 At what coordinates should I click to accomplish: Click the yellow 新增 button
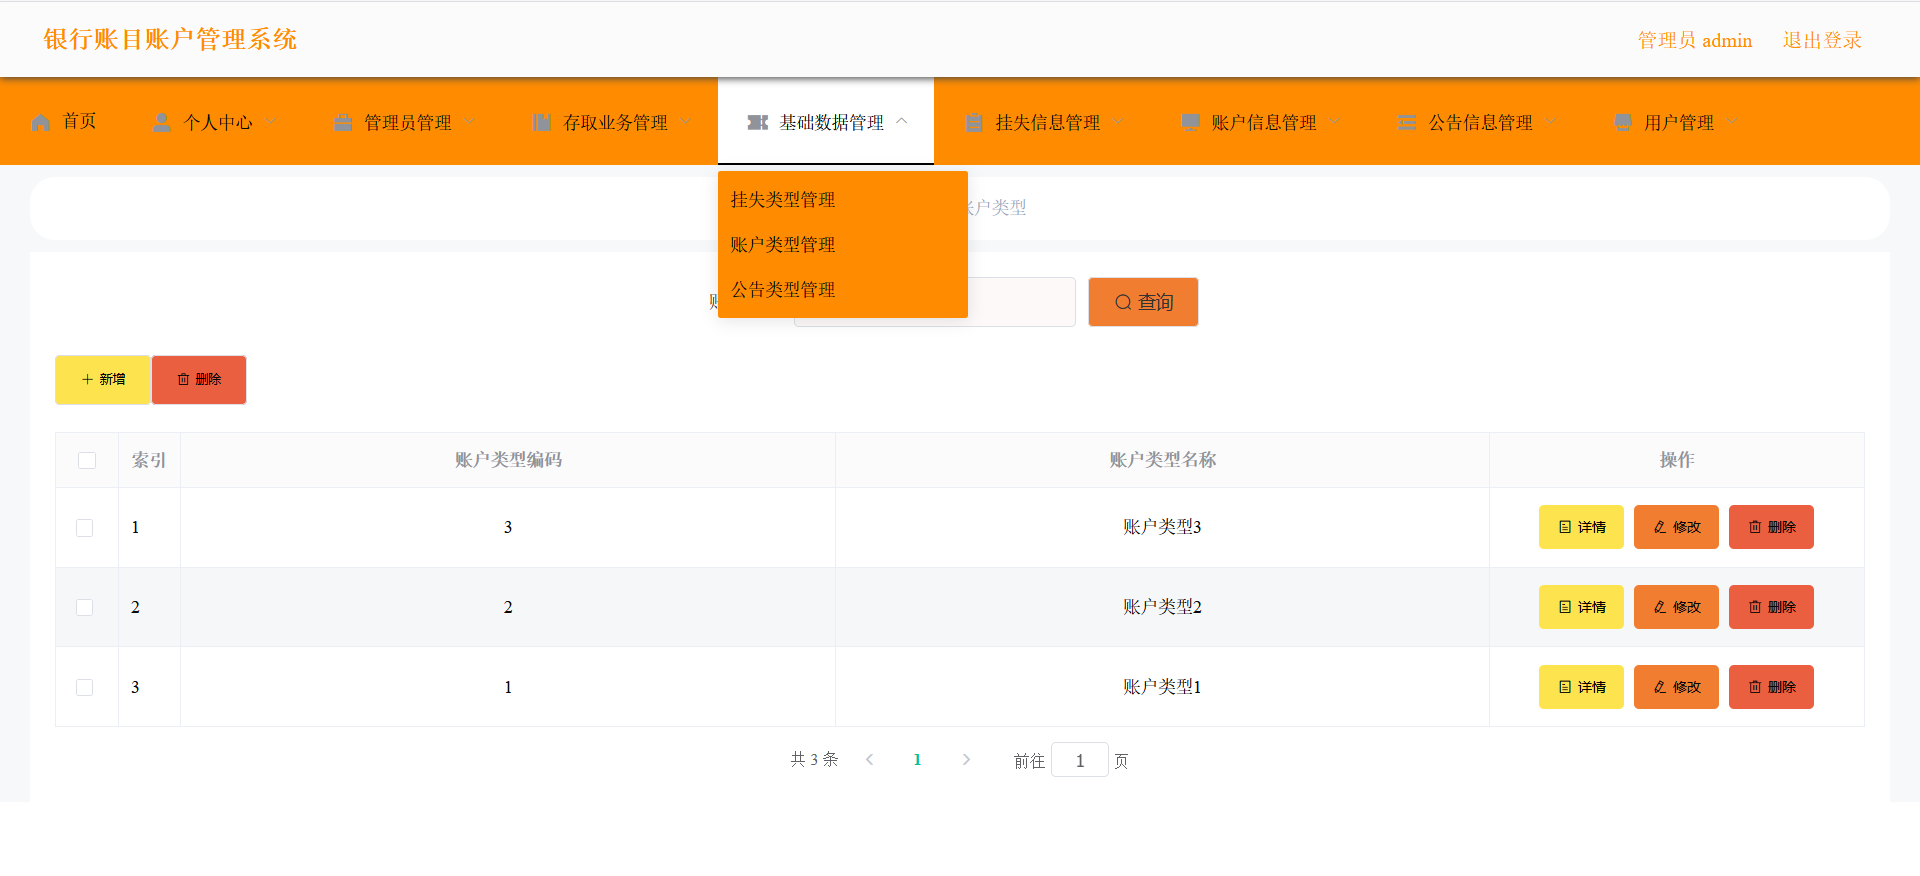click(103, 380)
